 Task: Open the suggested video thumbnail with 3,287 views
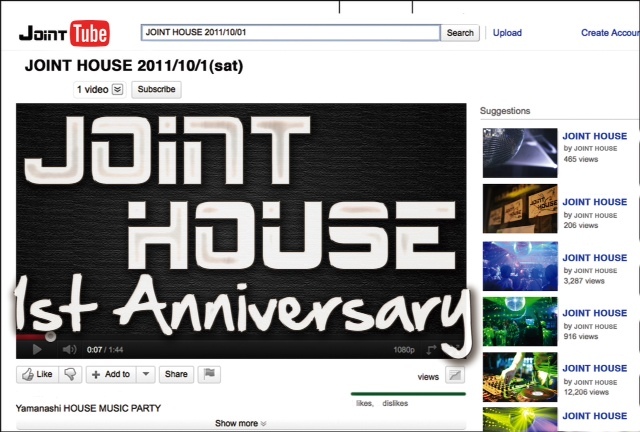coord(518,265)
